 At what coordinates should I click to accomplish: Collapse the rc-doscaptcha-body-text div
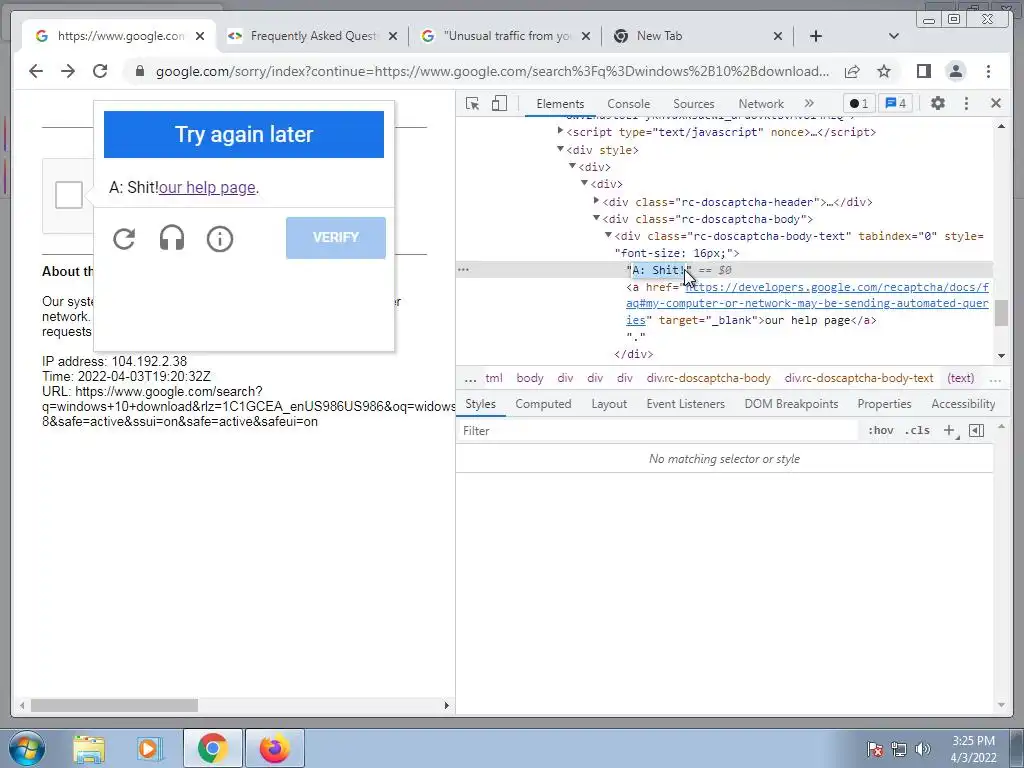pyautogui.click(x=608, y=235)
